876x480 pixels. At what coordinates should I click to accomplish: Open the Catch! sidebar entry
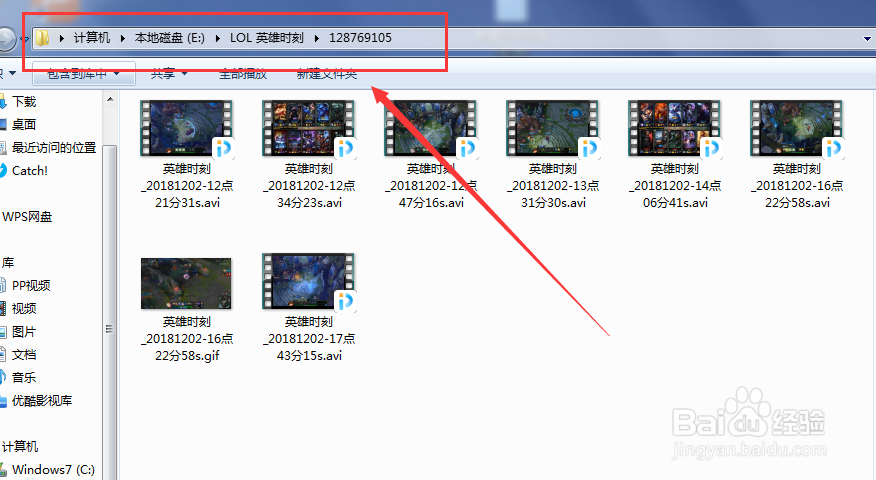click(30, 170)
